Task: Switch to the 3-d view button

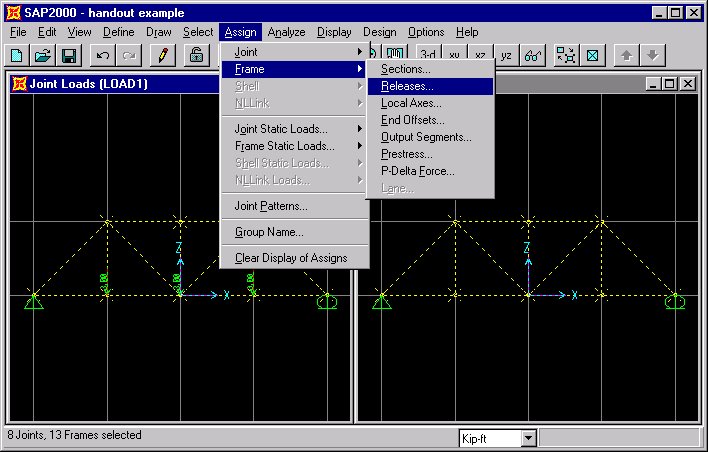Action: (428, 56)
